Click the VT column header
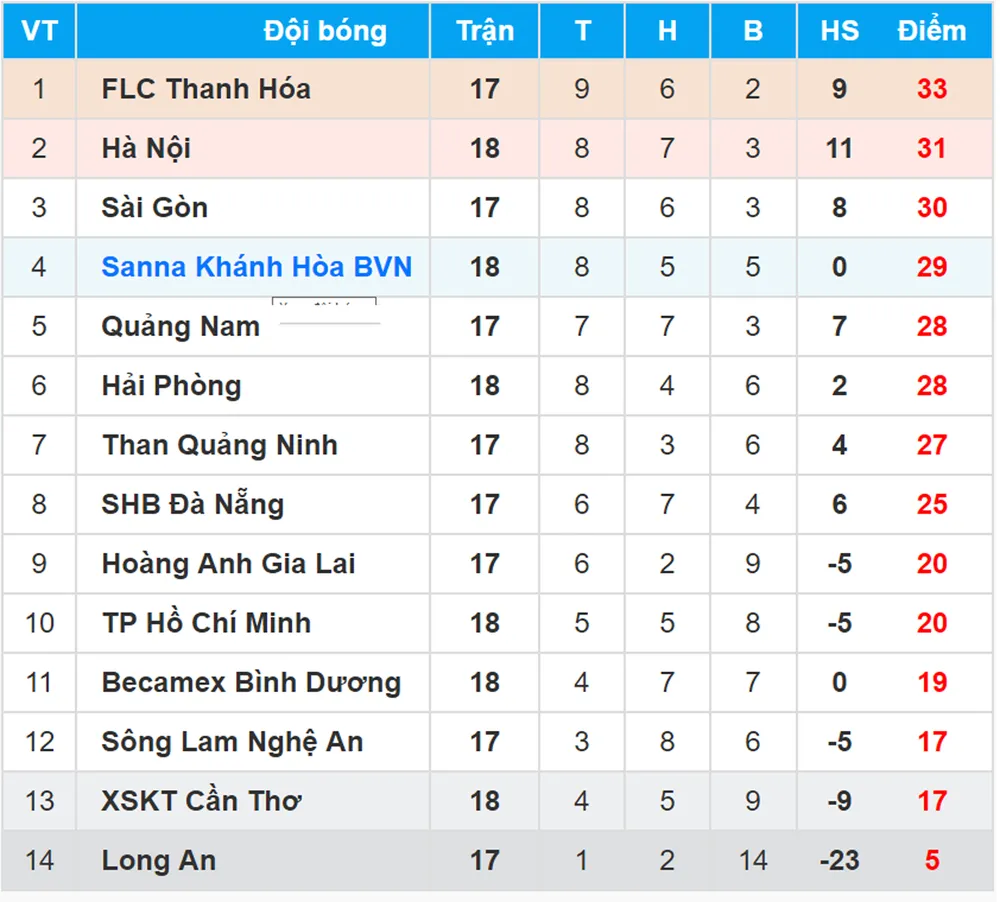Viewport: 1000px width, 902px height. [x=39, y=31]
